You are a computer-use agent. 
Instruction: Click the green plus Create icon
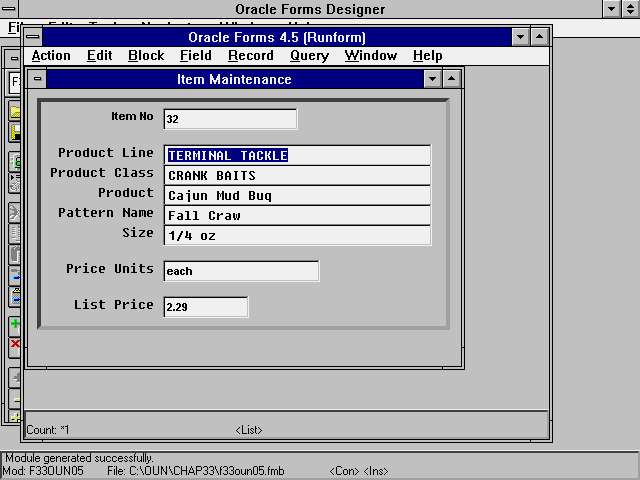[x=14, y=325]
